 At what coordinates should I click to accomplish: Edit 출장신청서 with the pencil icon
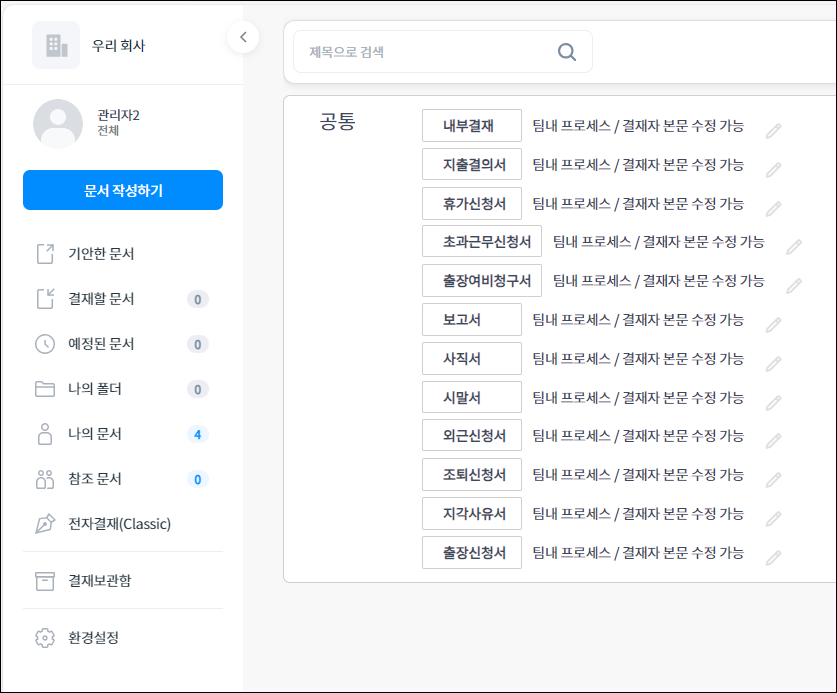(x=773, y=558)
